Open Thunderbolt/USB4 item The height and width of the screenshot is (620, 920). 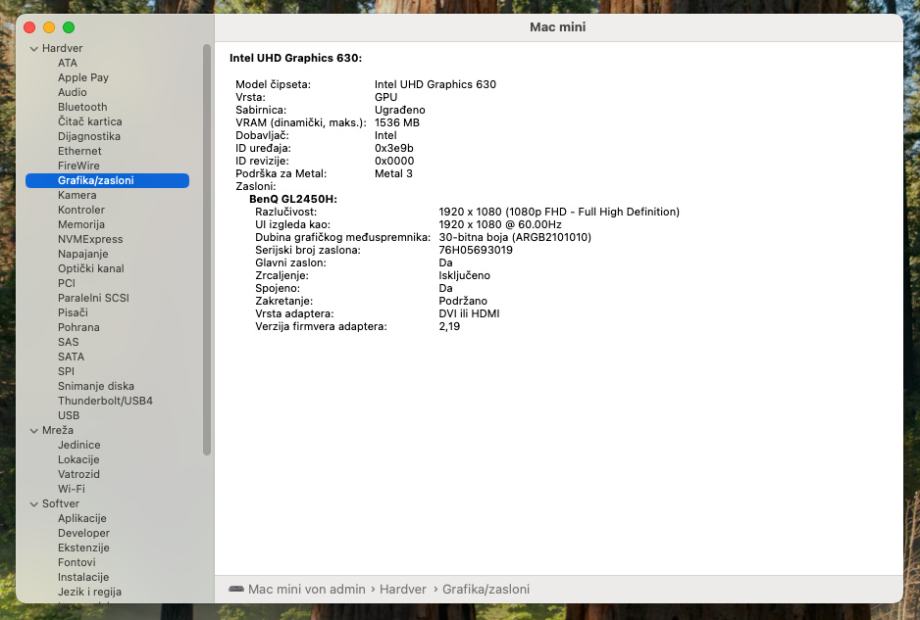coord(105,401)
